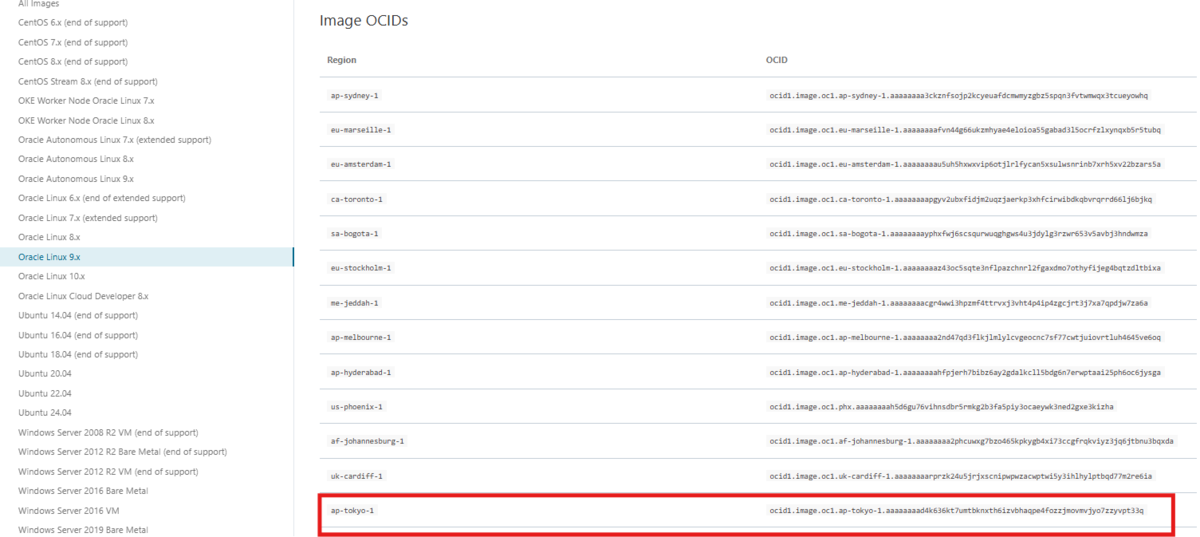
Task: Open Ubuntu 18.04 (end of support)
Action: click(x=78, y=354)
